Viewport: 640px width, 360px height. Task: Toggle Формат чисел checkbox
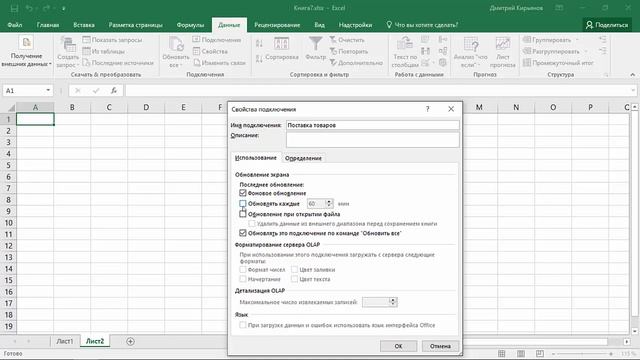[243, 269]
